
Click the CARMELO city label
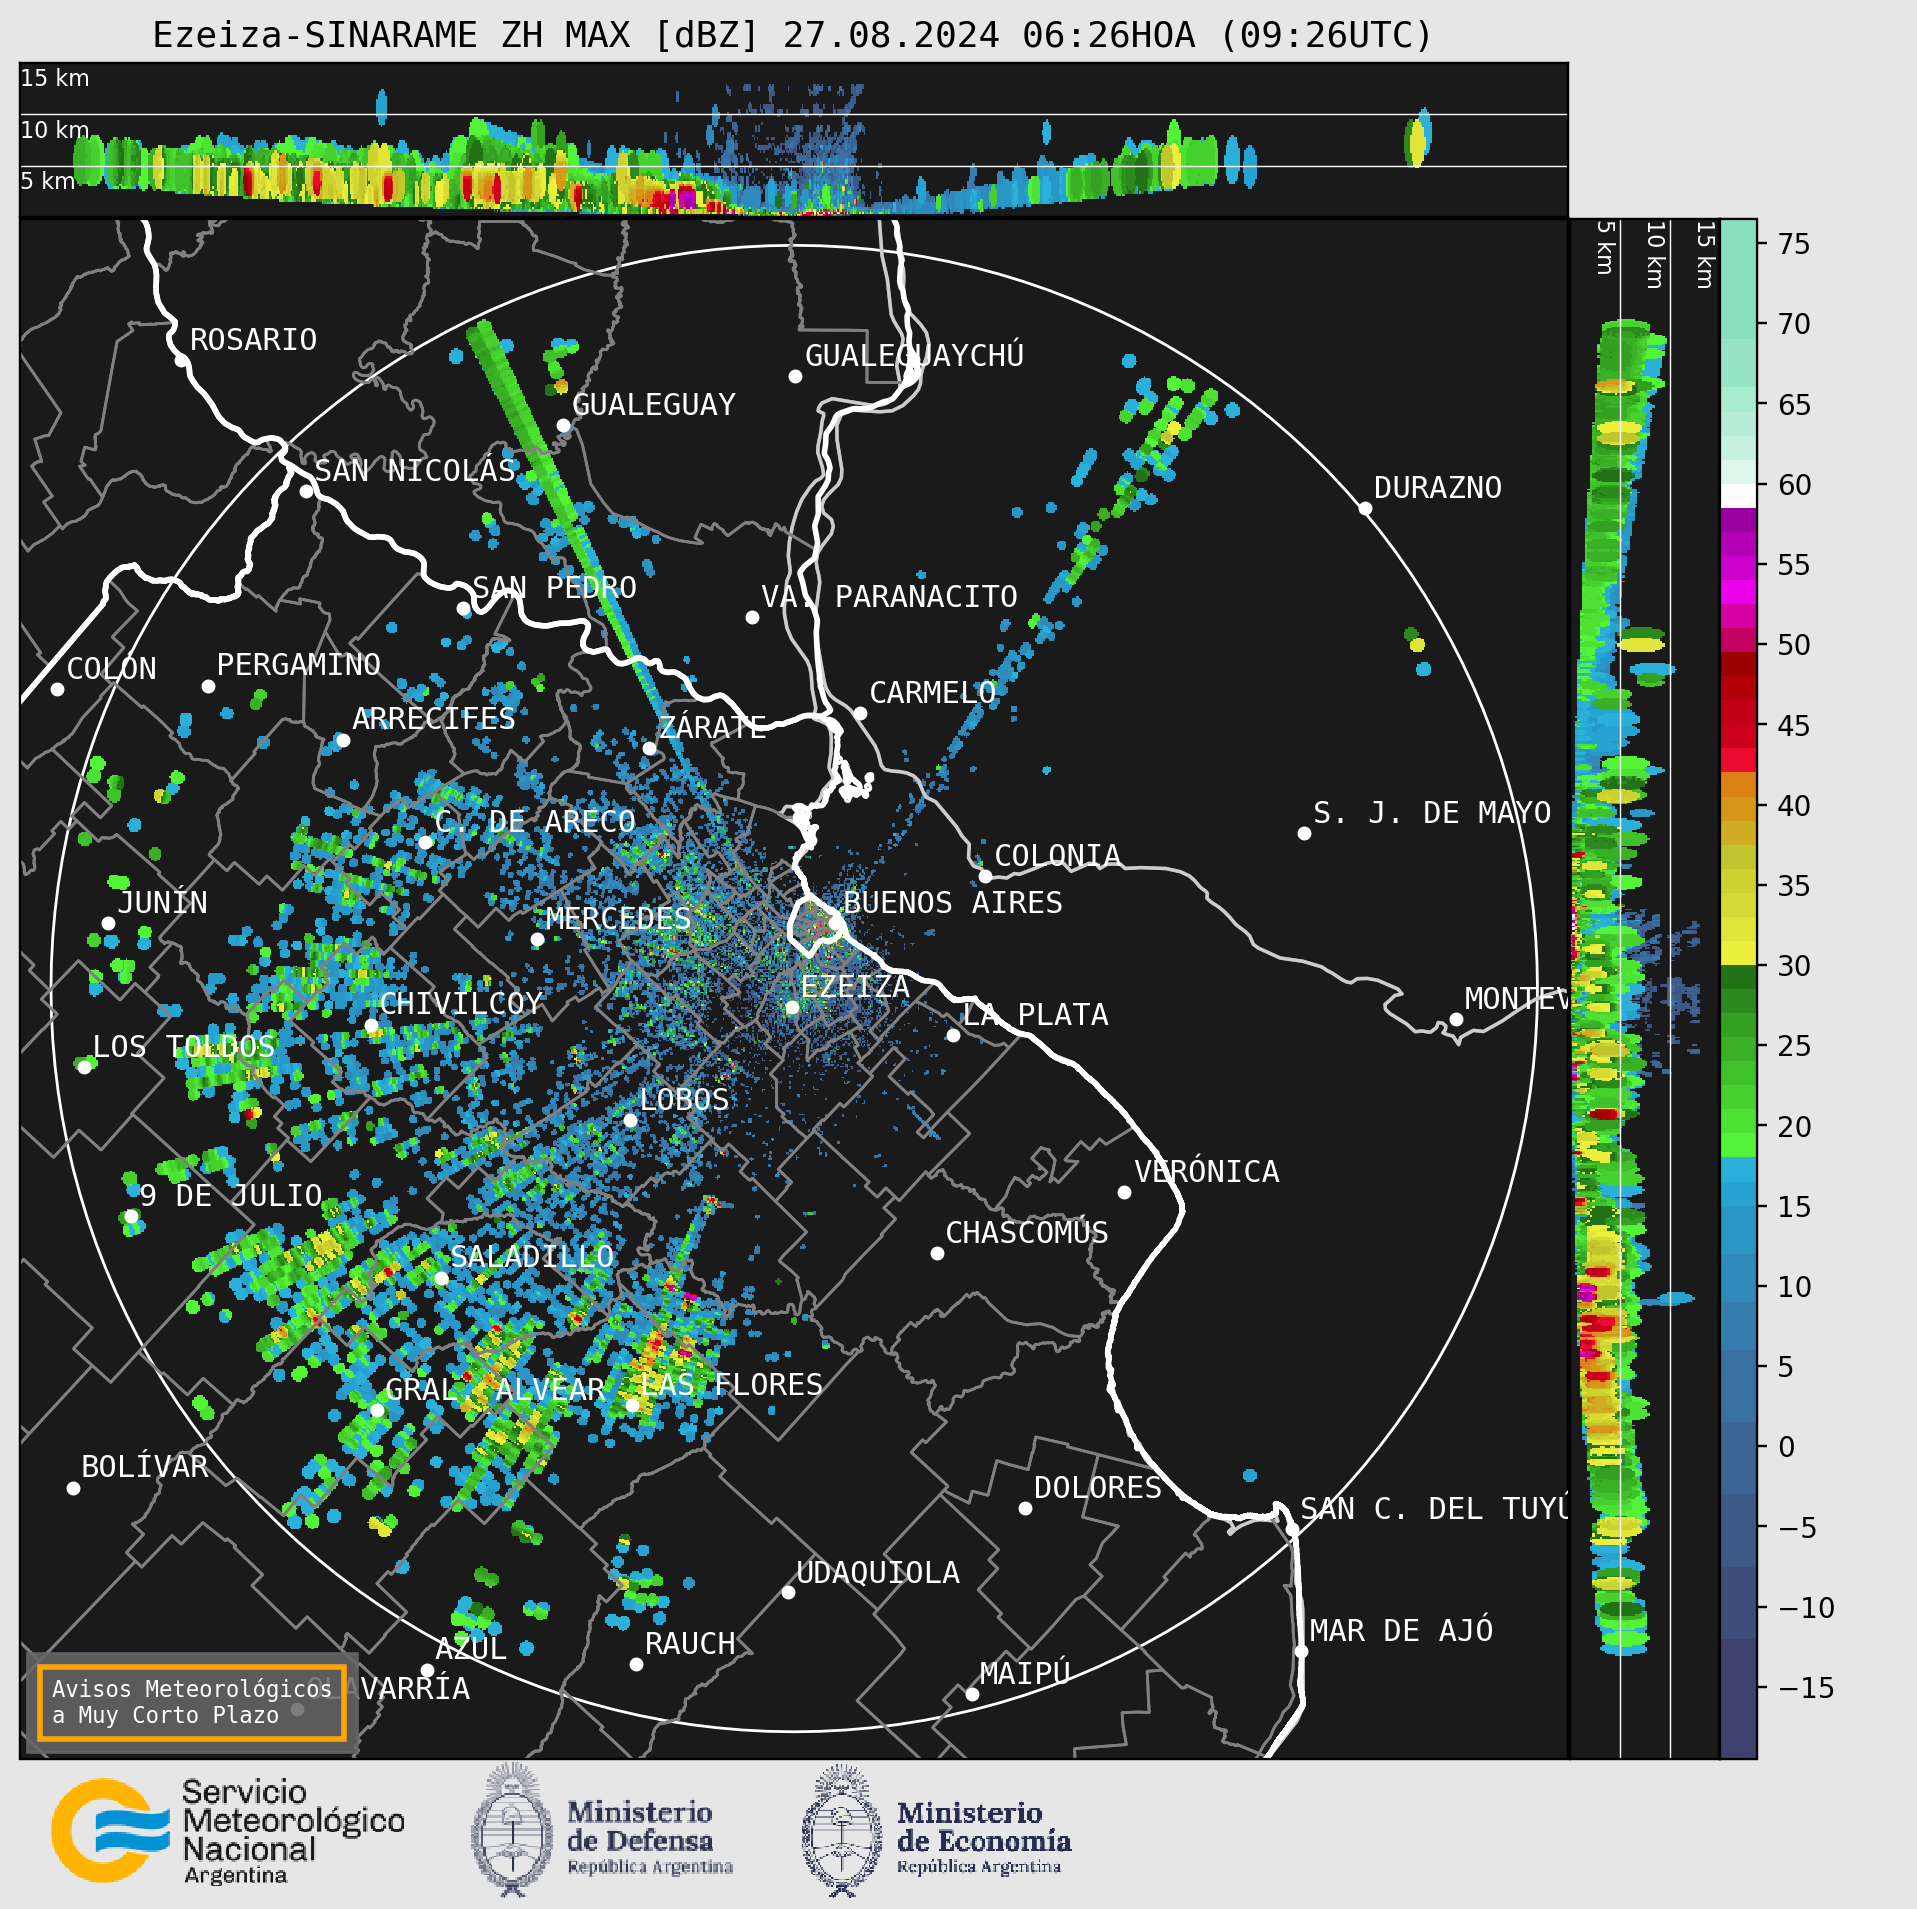(932, 693)
